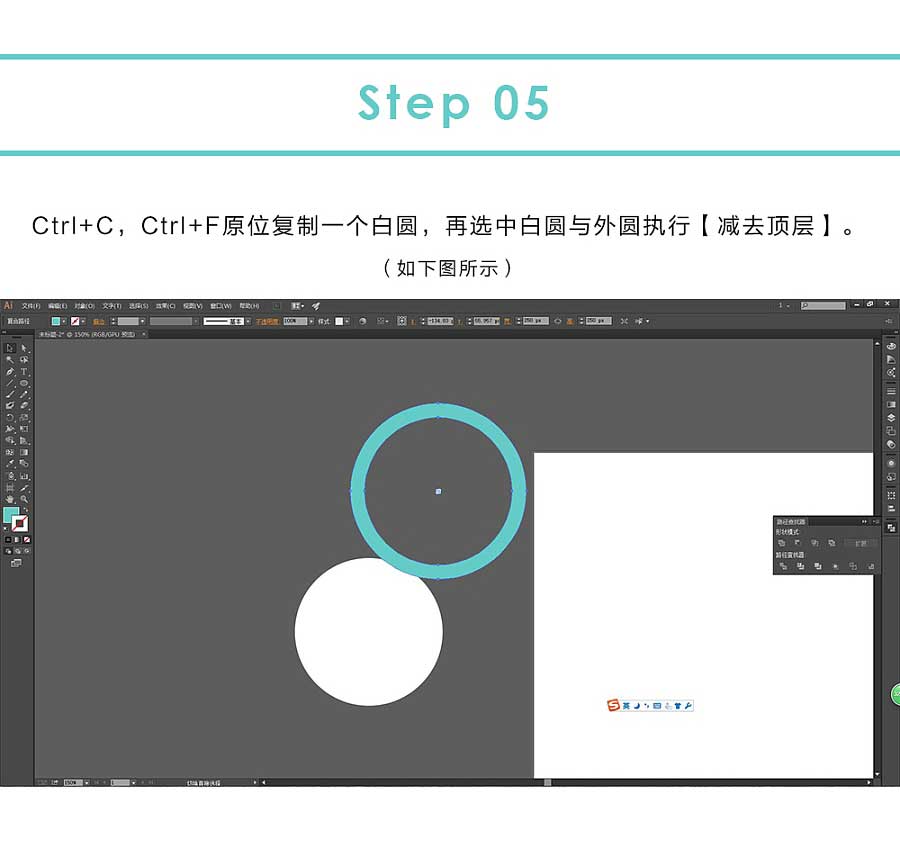
Task: Open the 文字(T) menu
Action: [x=112, y=306]
